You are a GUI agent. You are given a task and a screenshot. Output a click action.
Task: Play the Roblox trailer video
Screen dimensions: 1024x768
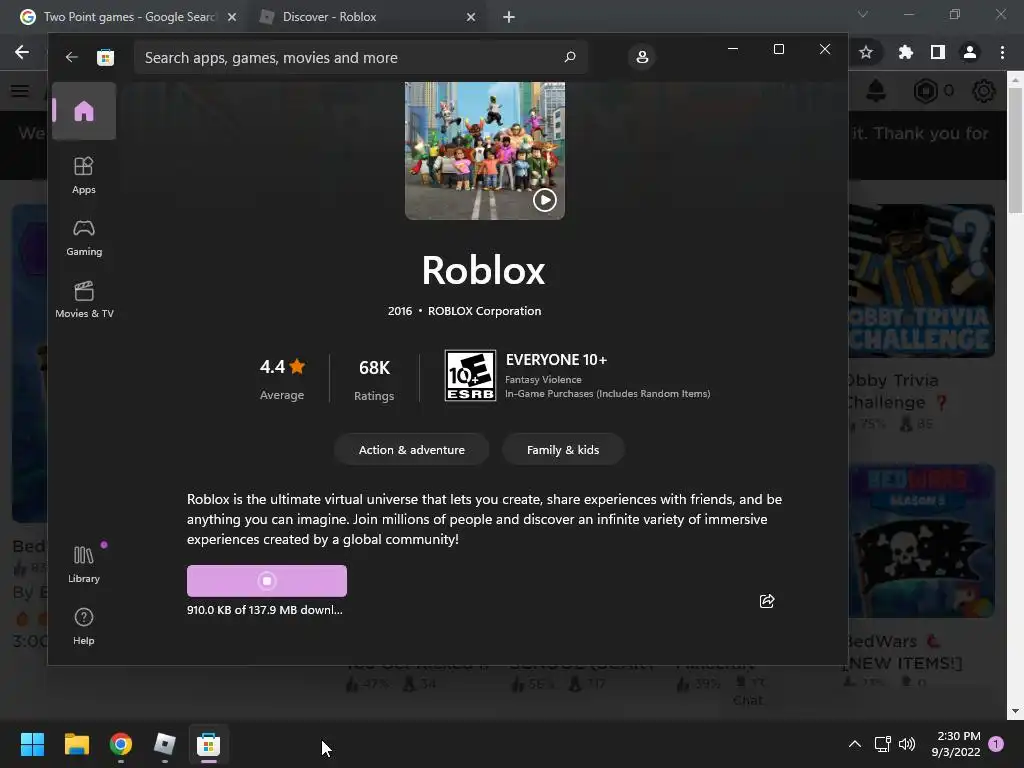pyautogui.click(x=545, y=200)
